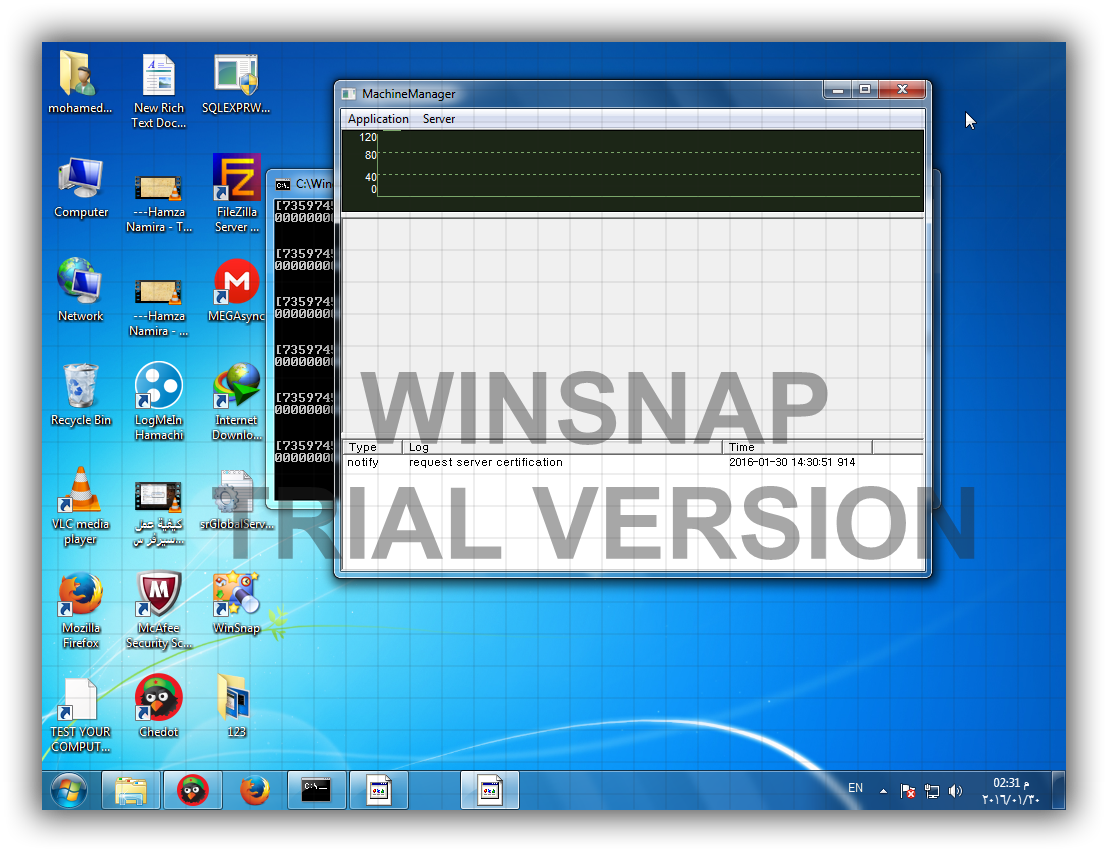
Task: Select the 2016-01-30 14:30:51 time cell
Action: click(792, 463)
